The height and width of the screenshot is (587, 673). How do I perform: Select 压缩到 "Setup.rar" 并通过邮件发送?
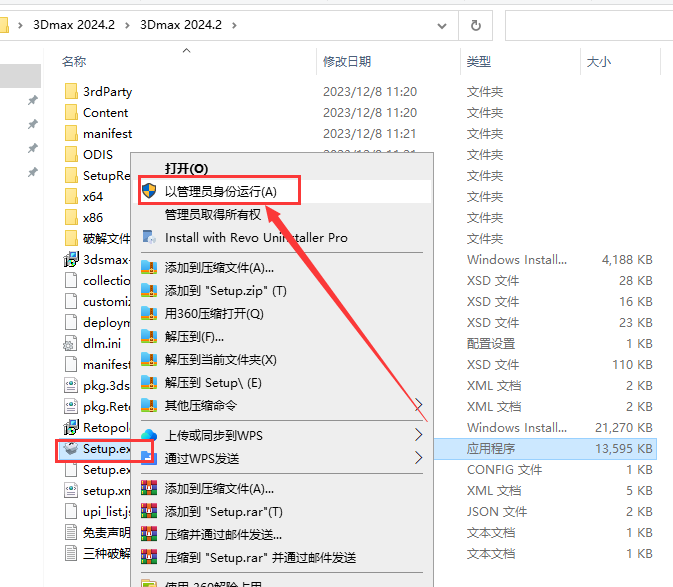pos(260,558)
